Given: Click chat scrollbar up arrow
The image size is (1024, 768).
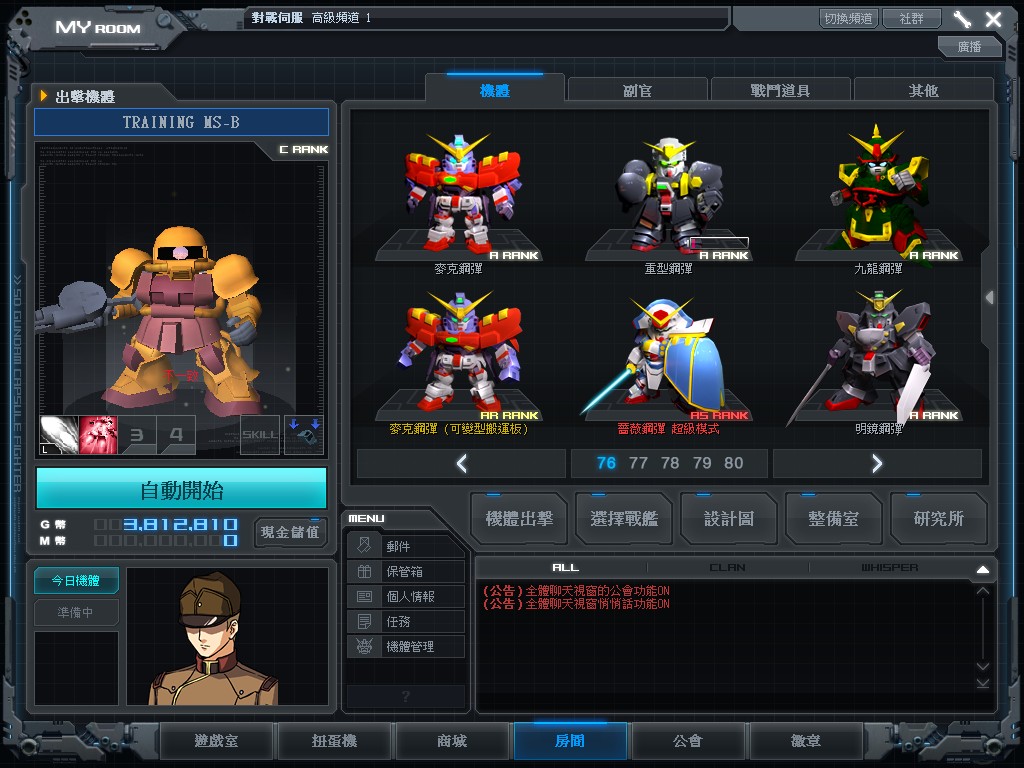Looking at the screenshot, I should tap(983, 591).
